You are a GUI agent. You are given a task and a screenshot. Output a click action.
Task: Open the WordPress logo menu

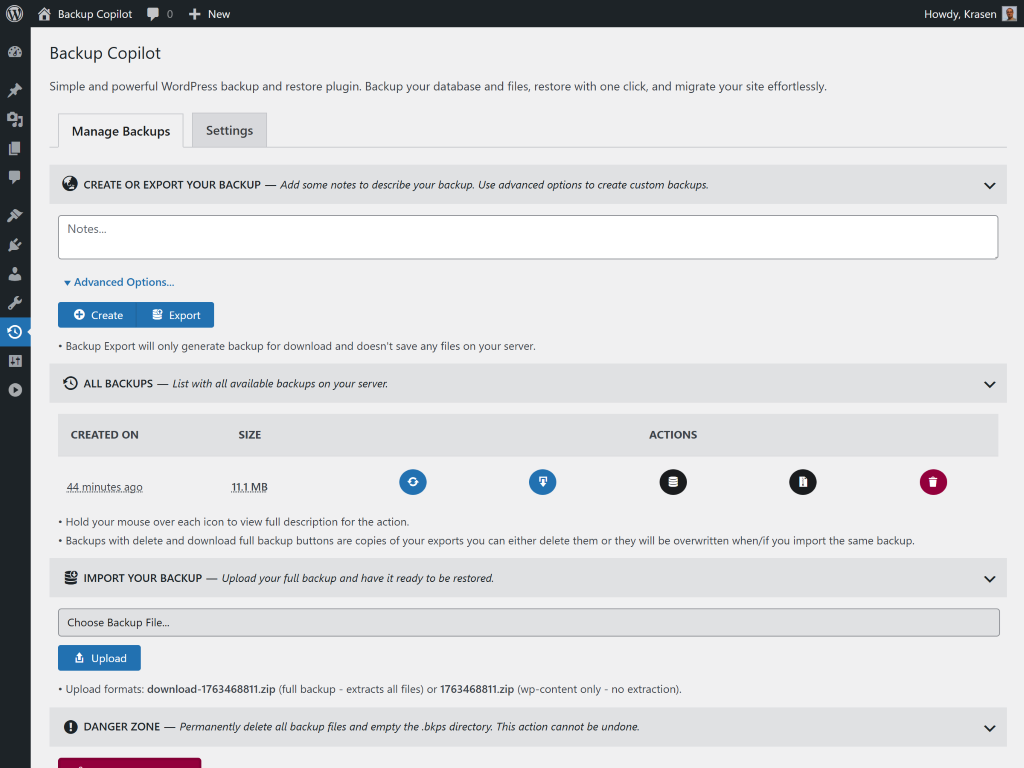14,14
